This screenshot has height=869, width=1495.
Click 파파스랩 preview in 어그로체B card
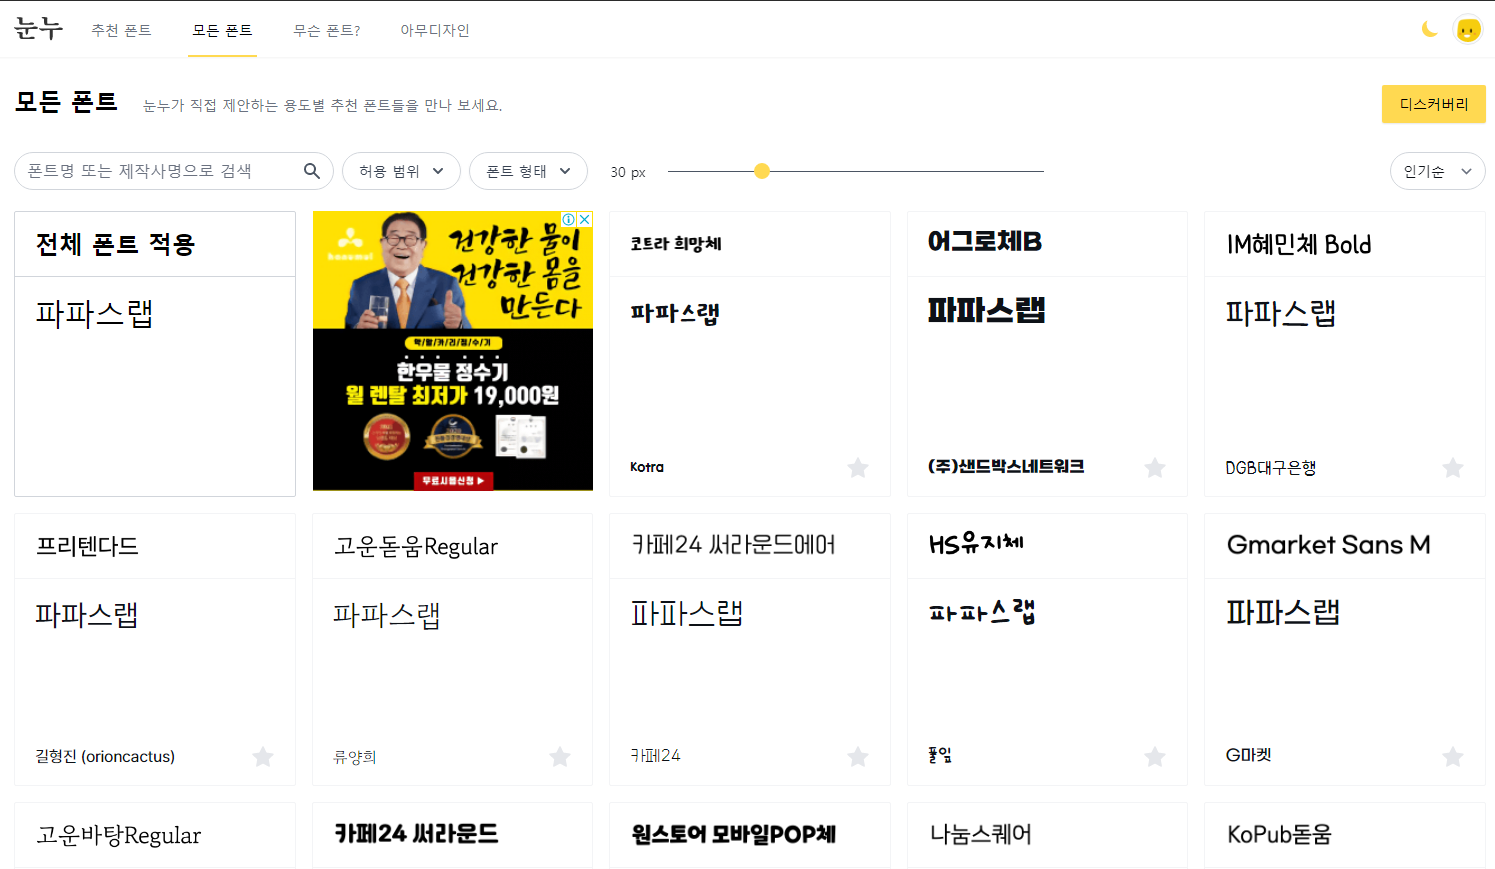pyautogui.click(x=986, y=310)
